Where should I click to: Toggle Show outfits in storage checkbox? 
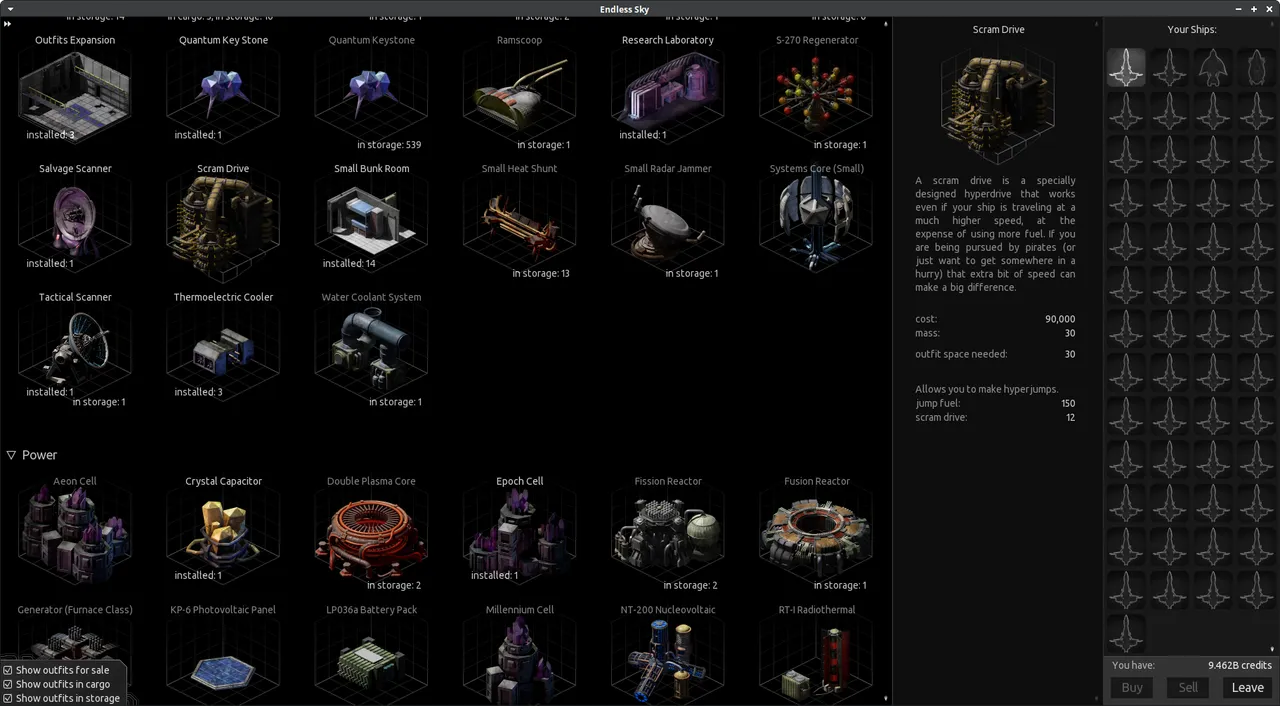[x=8, y=698]
